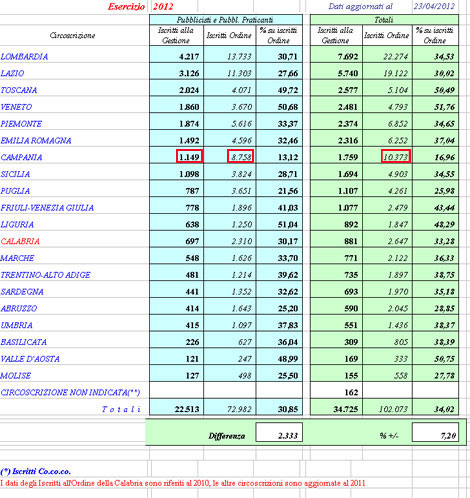The width and height of the screenshot is (470, 498).
Task: Click the 2012 year cell
Action: pyautogui.click(x=163, y=7)
